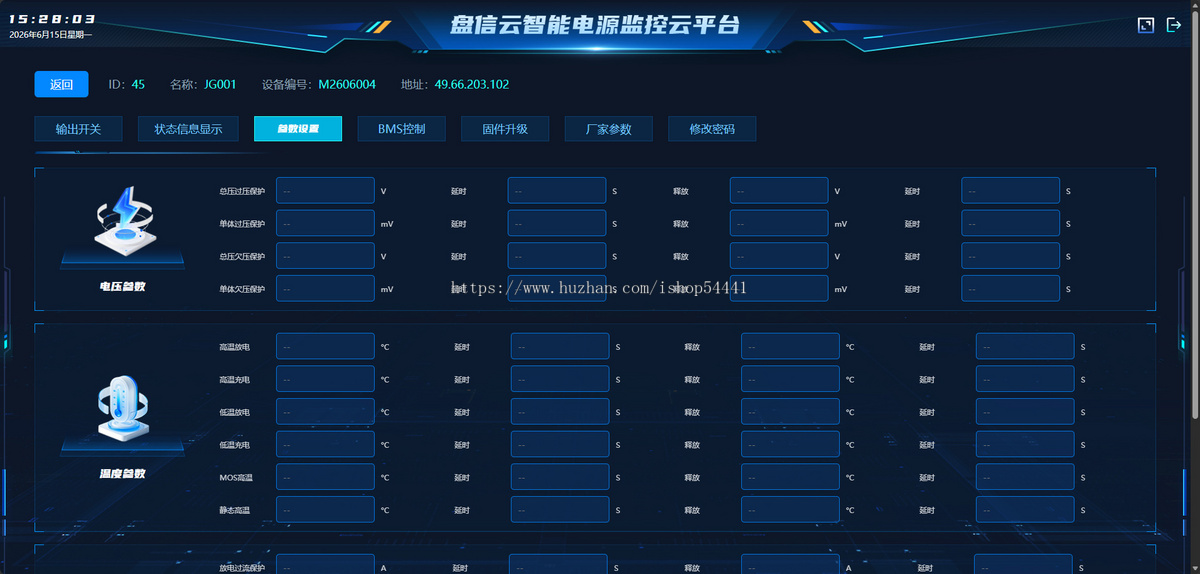Focus the 单体过压保护 mV value field
Viewport: 1200px width, 574px height.
325,223
